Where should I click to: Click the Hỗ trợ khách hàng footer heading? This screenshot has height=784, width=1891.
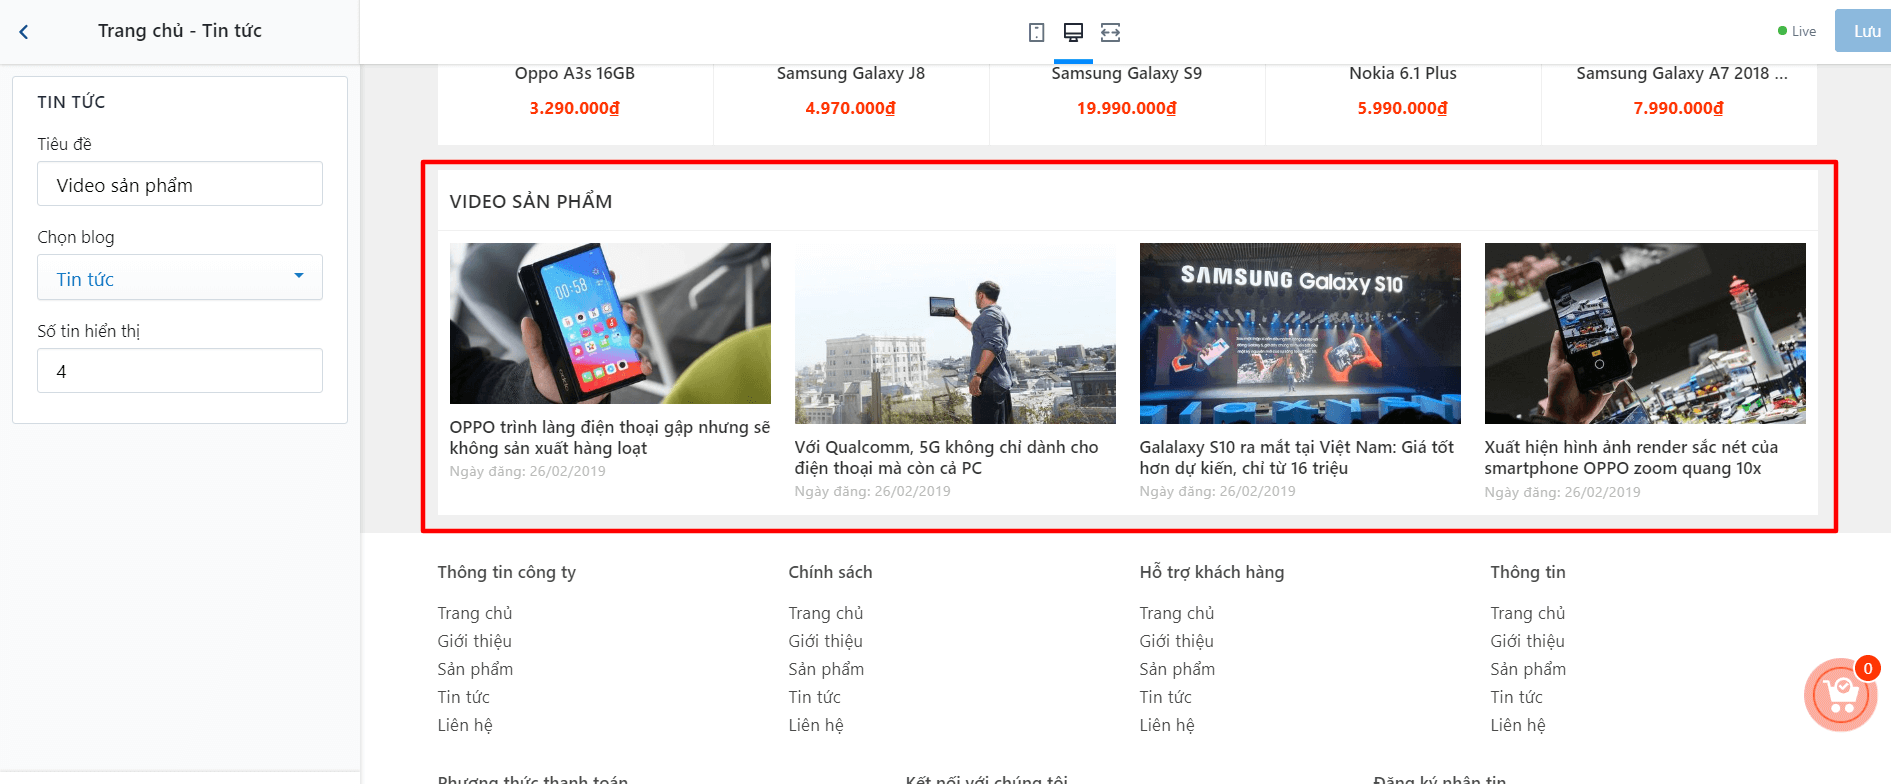click(x=1212, y=572)
